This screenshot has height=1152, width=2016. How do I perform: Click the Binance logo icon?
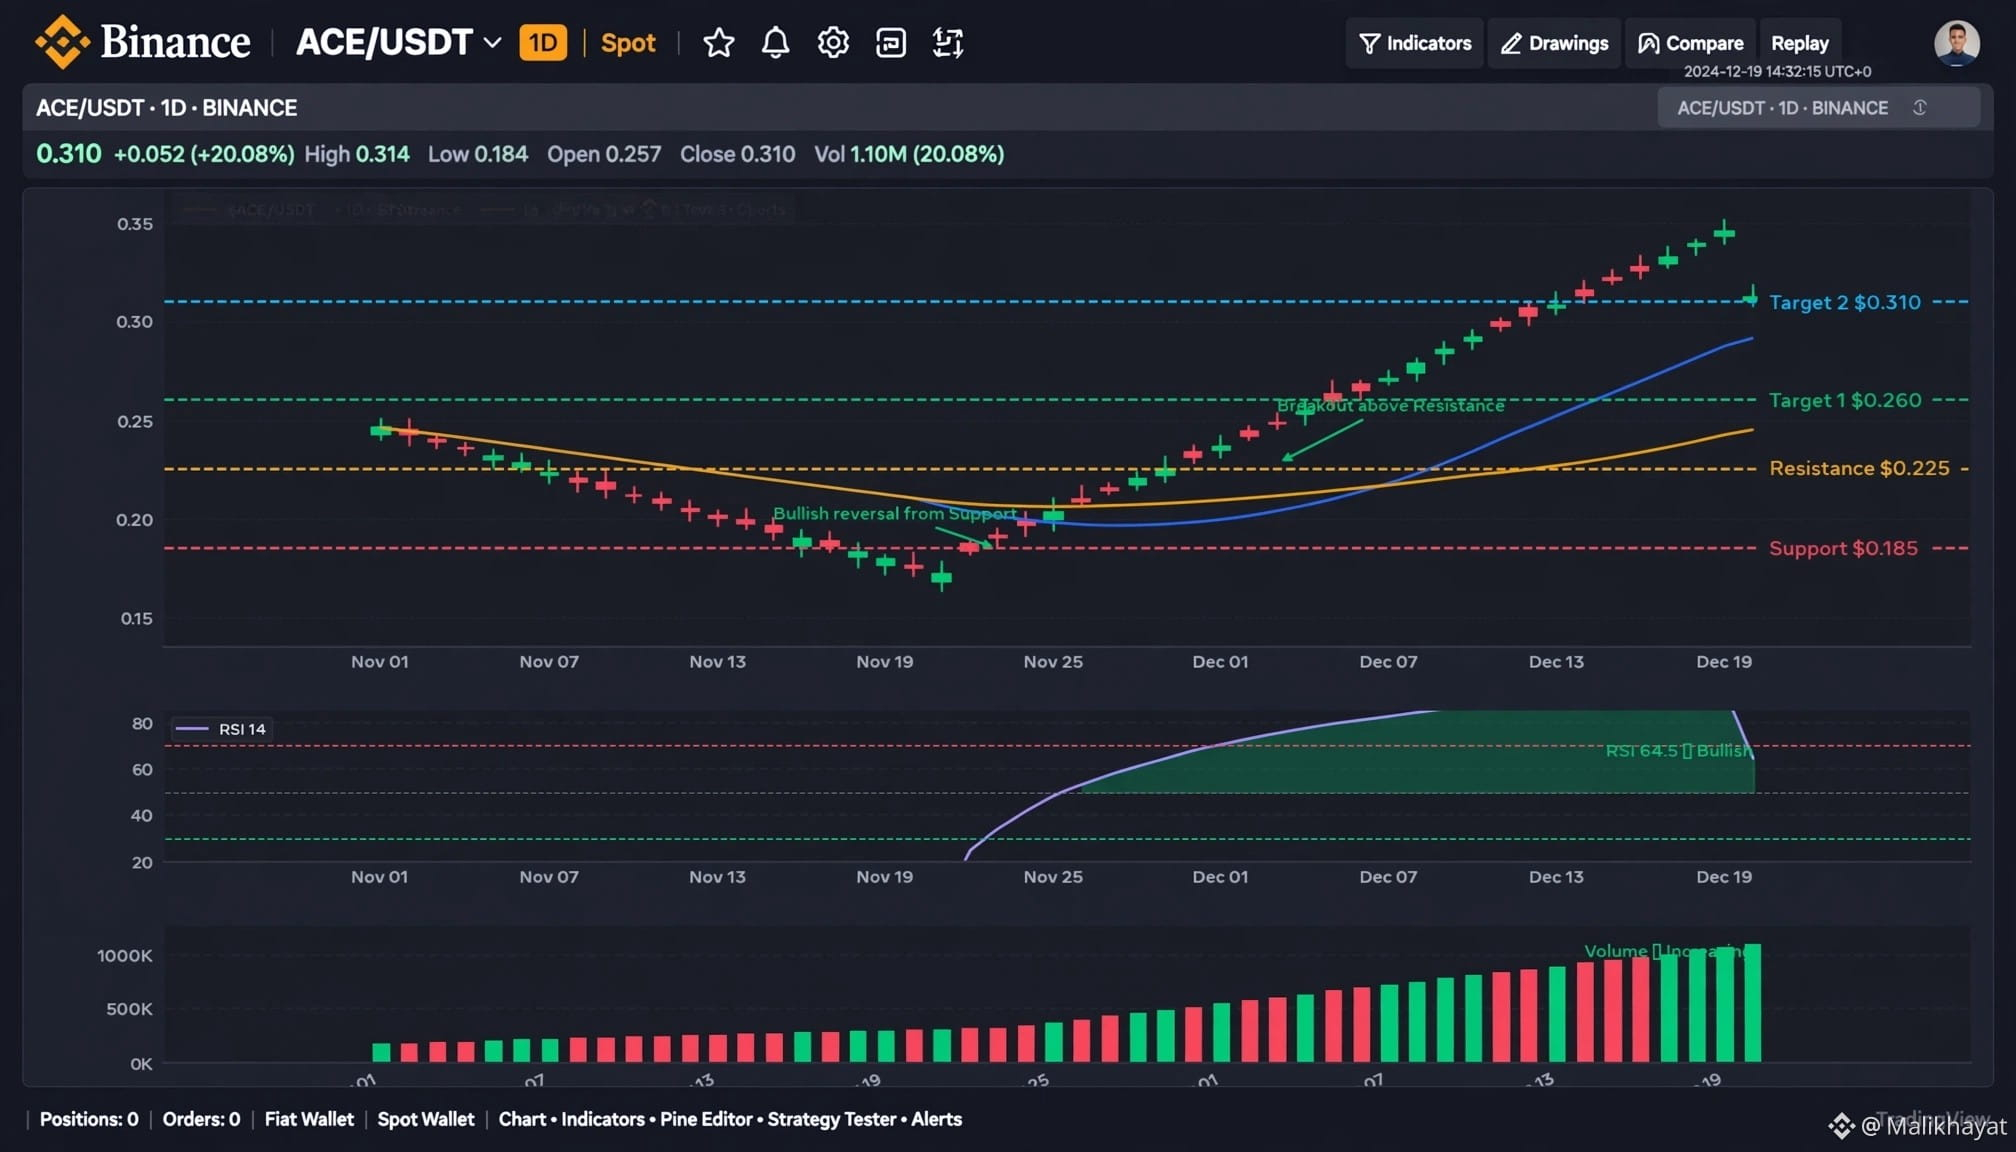[x=62, y=42]
